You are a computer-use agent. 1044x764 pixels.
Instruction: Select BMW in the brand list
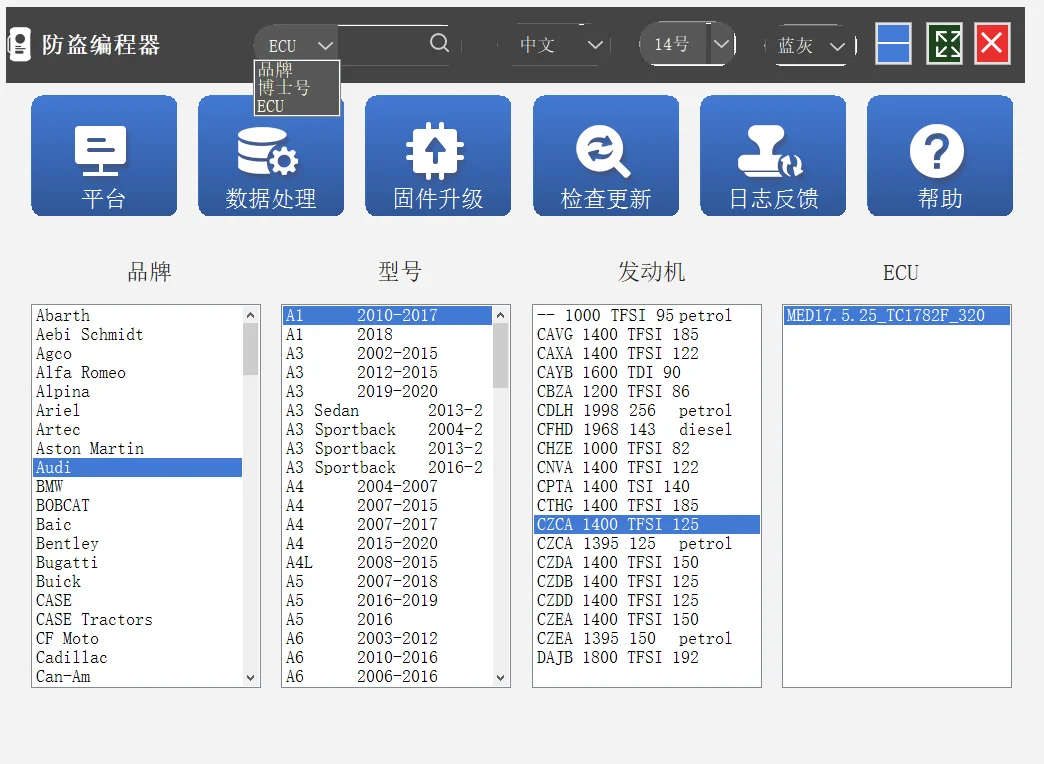(x=137, y=486)
